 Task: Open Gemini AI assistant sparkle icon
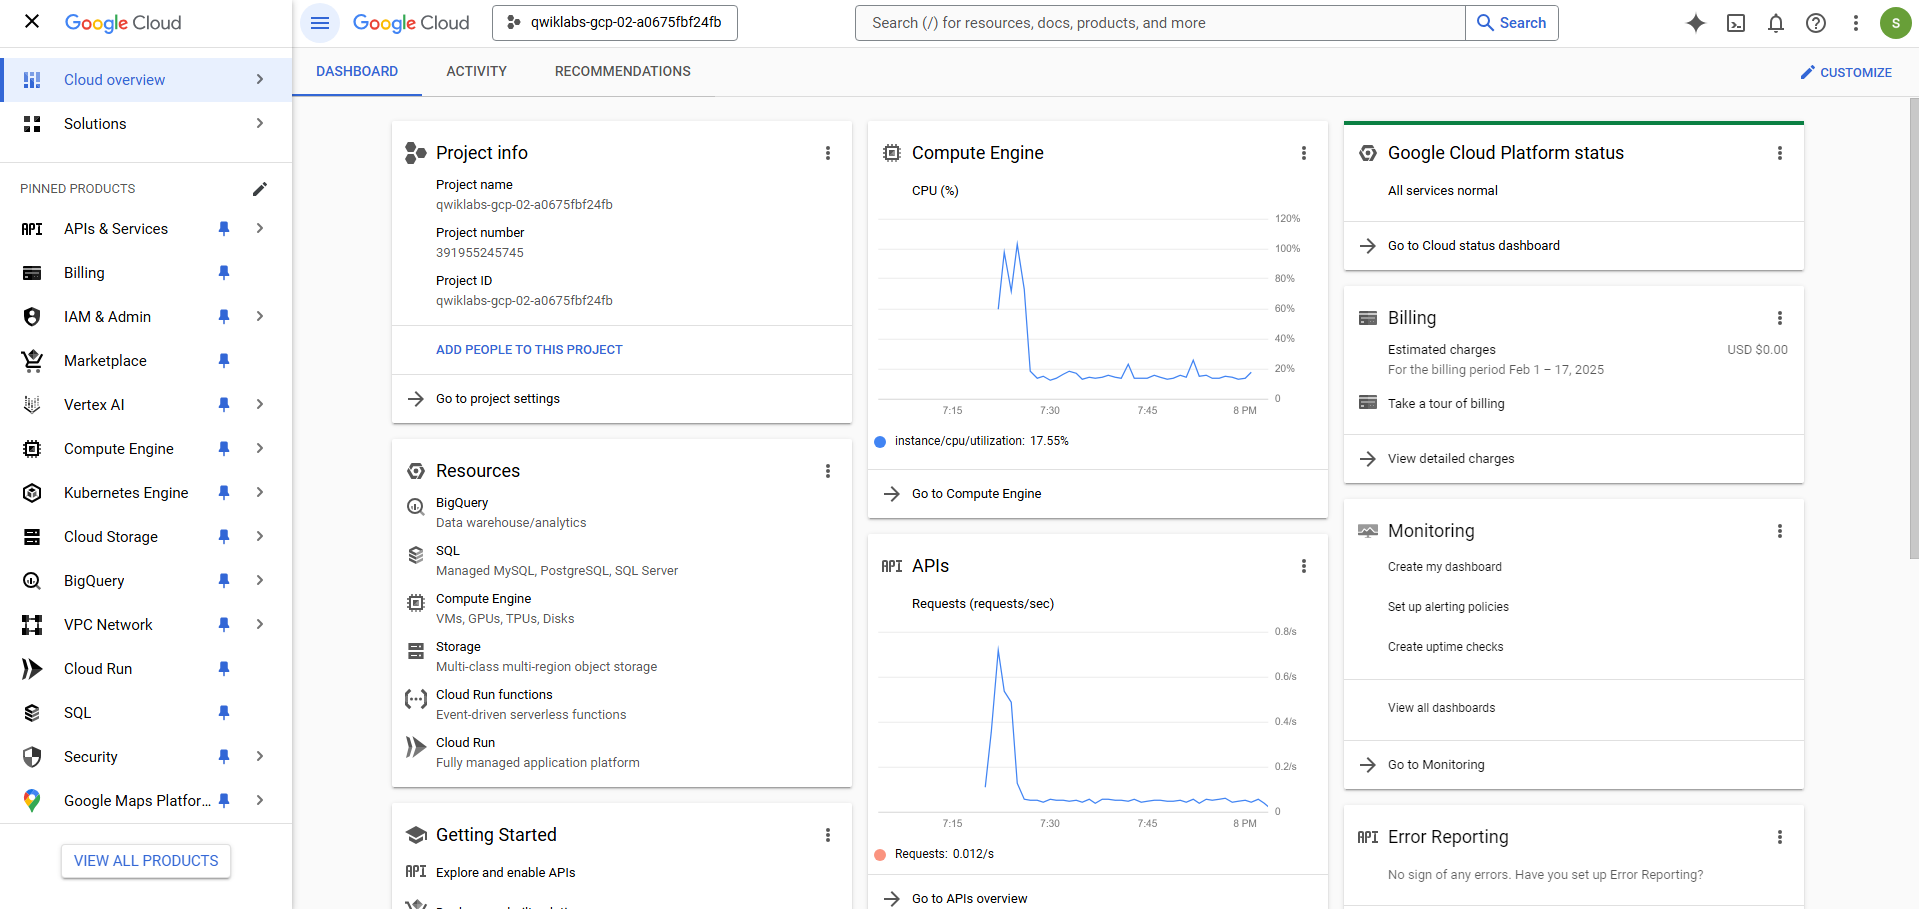pos(1696,23)
